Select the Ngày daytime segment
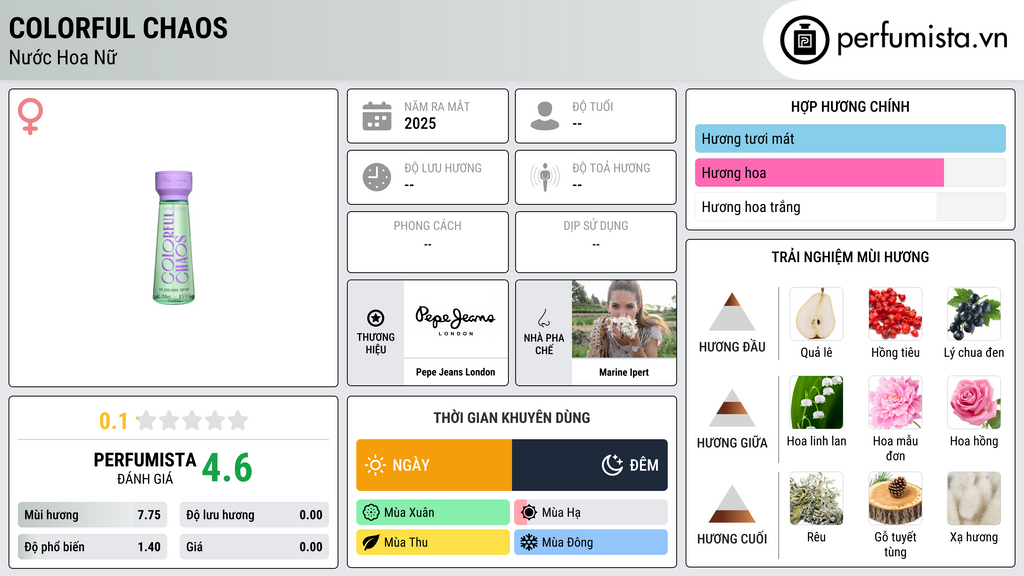1024x576 pixels. click(434, 465)
